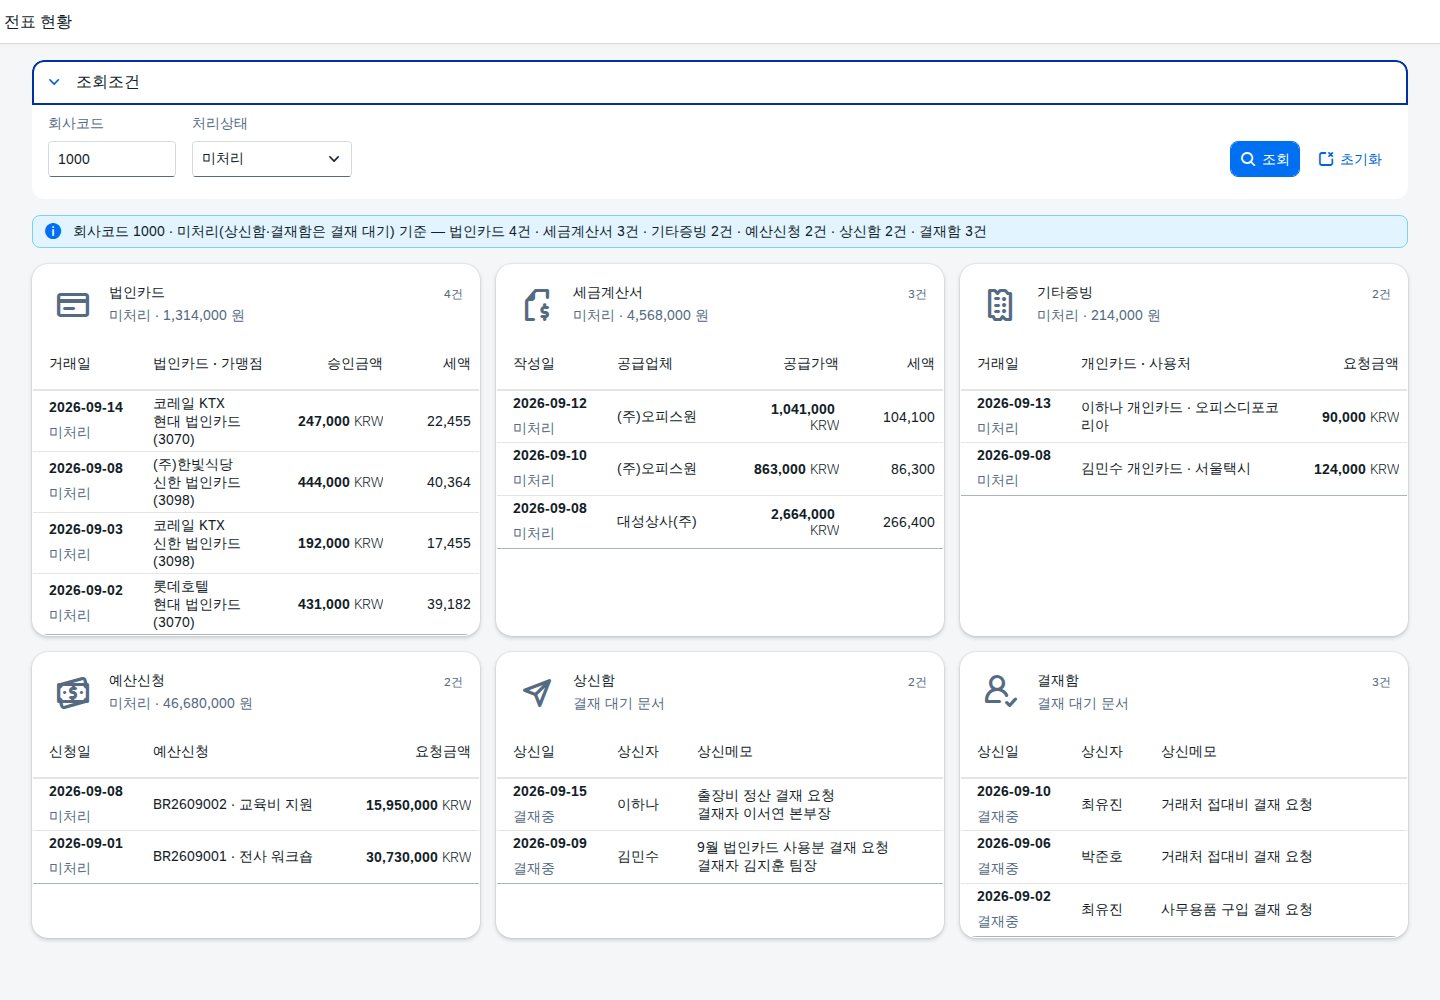The height and width of the screenshot is (1000, 1440).
Task: Open 9월 법인카드 사용분 결재 요청 memo
Action: pyautogui.click(x=793, y=848)
